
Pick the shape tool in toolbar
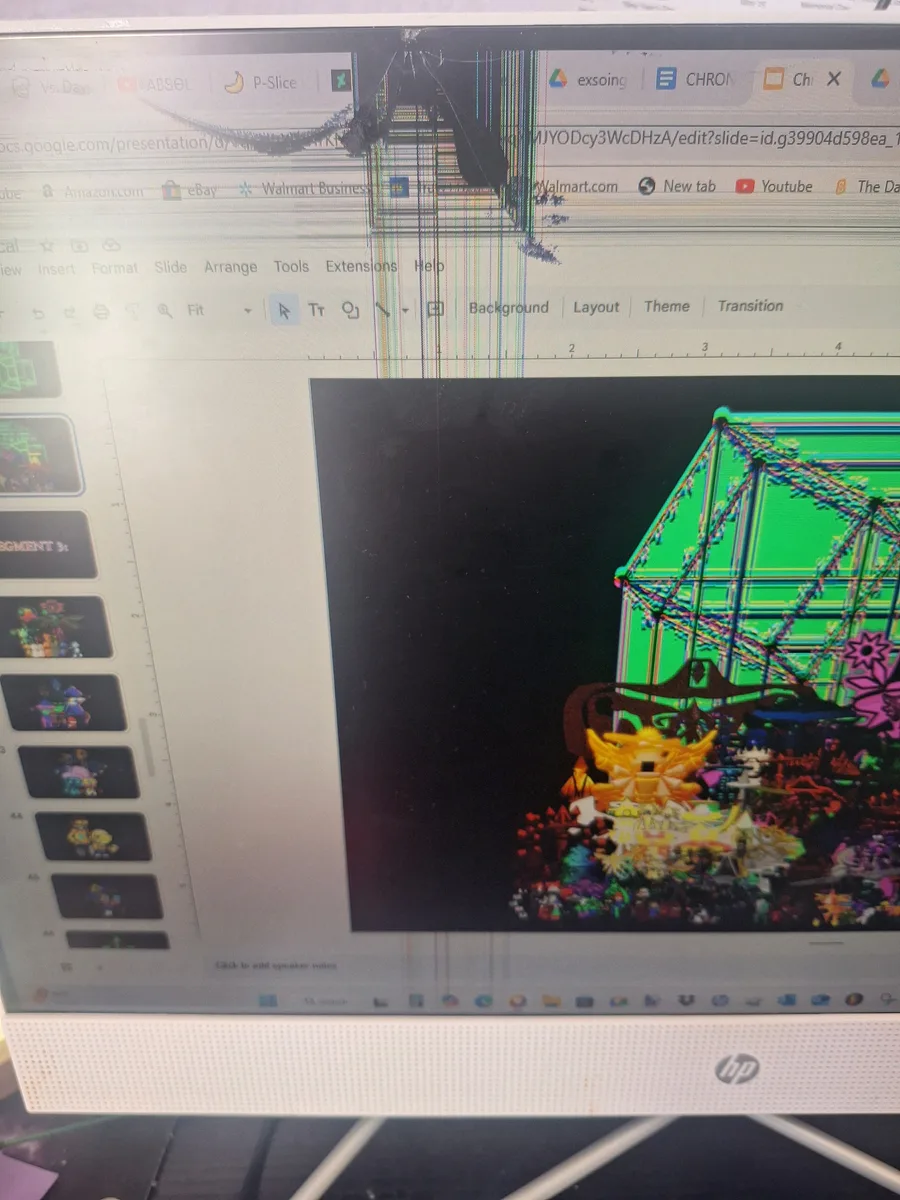click(x=350, y=310)
